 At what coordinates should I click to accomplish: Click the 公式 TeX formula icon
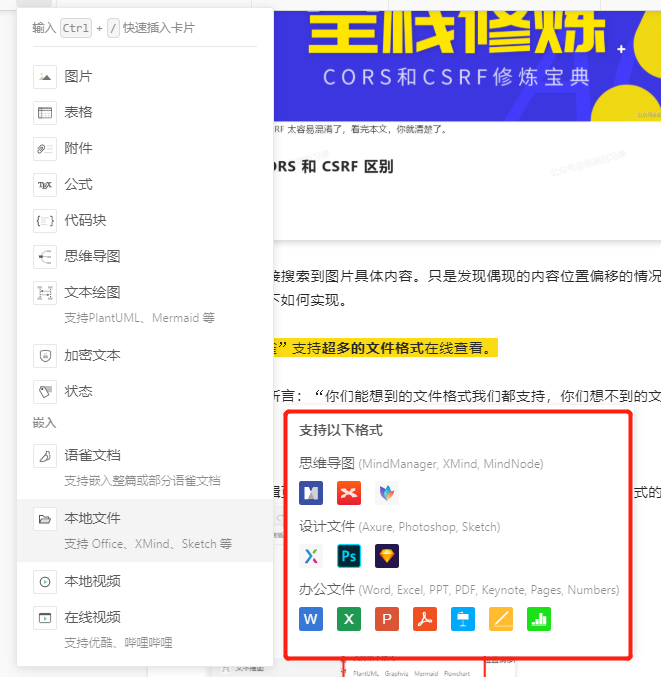click(45, 185)
